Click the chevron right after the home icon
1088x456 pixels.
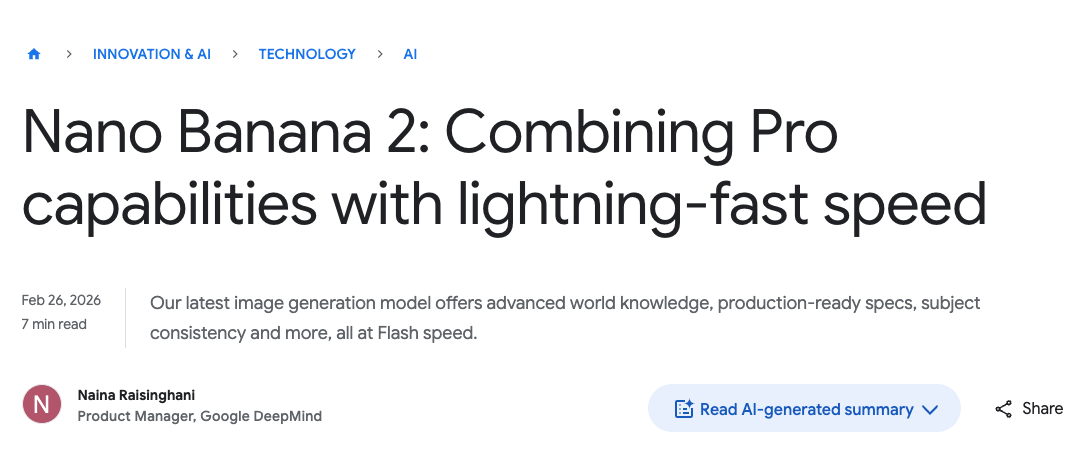point(69,54)
